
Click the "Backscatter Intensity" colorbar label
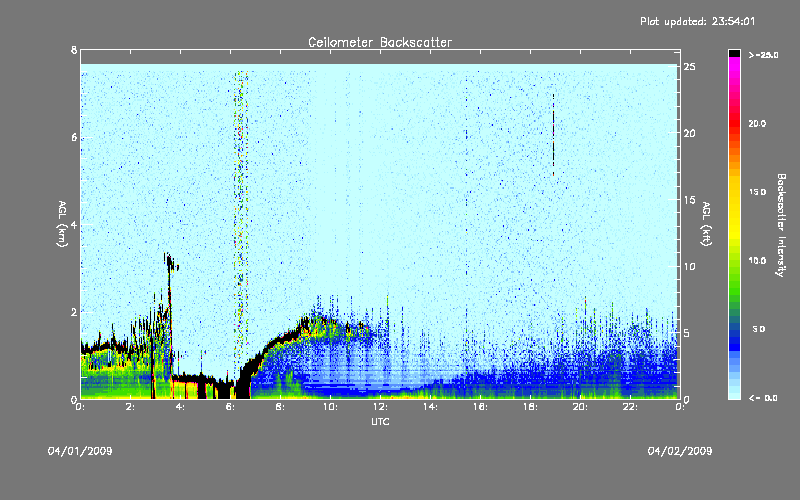click(781, 225)
